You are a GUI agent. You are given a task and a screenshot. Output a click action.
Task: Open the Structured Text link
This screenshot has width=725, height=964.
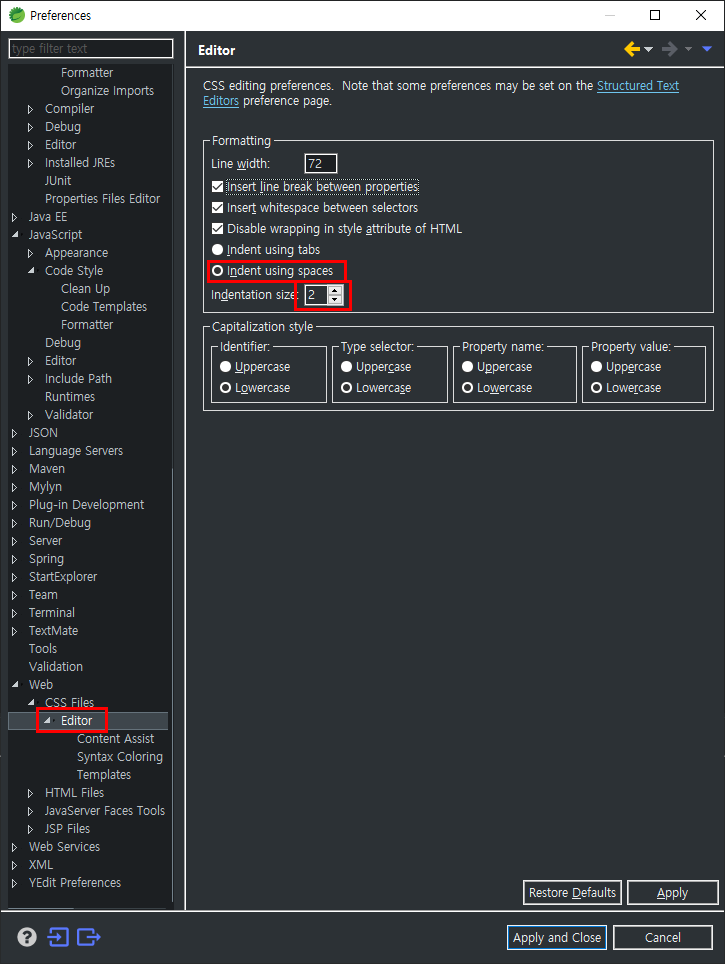coord(638,85)
